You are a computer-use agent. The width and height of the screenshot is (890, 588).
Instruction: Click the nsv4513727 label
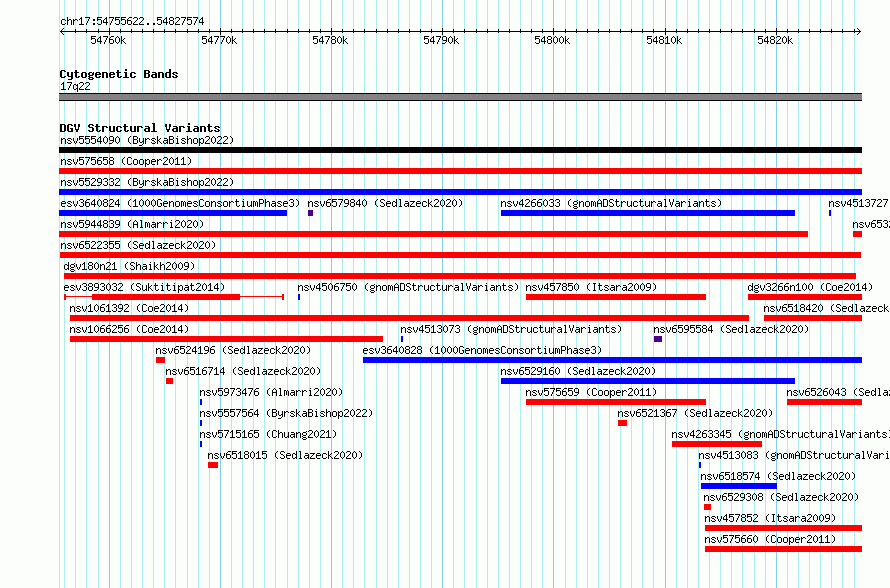click(858, 203)
